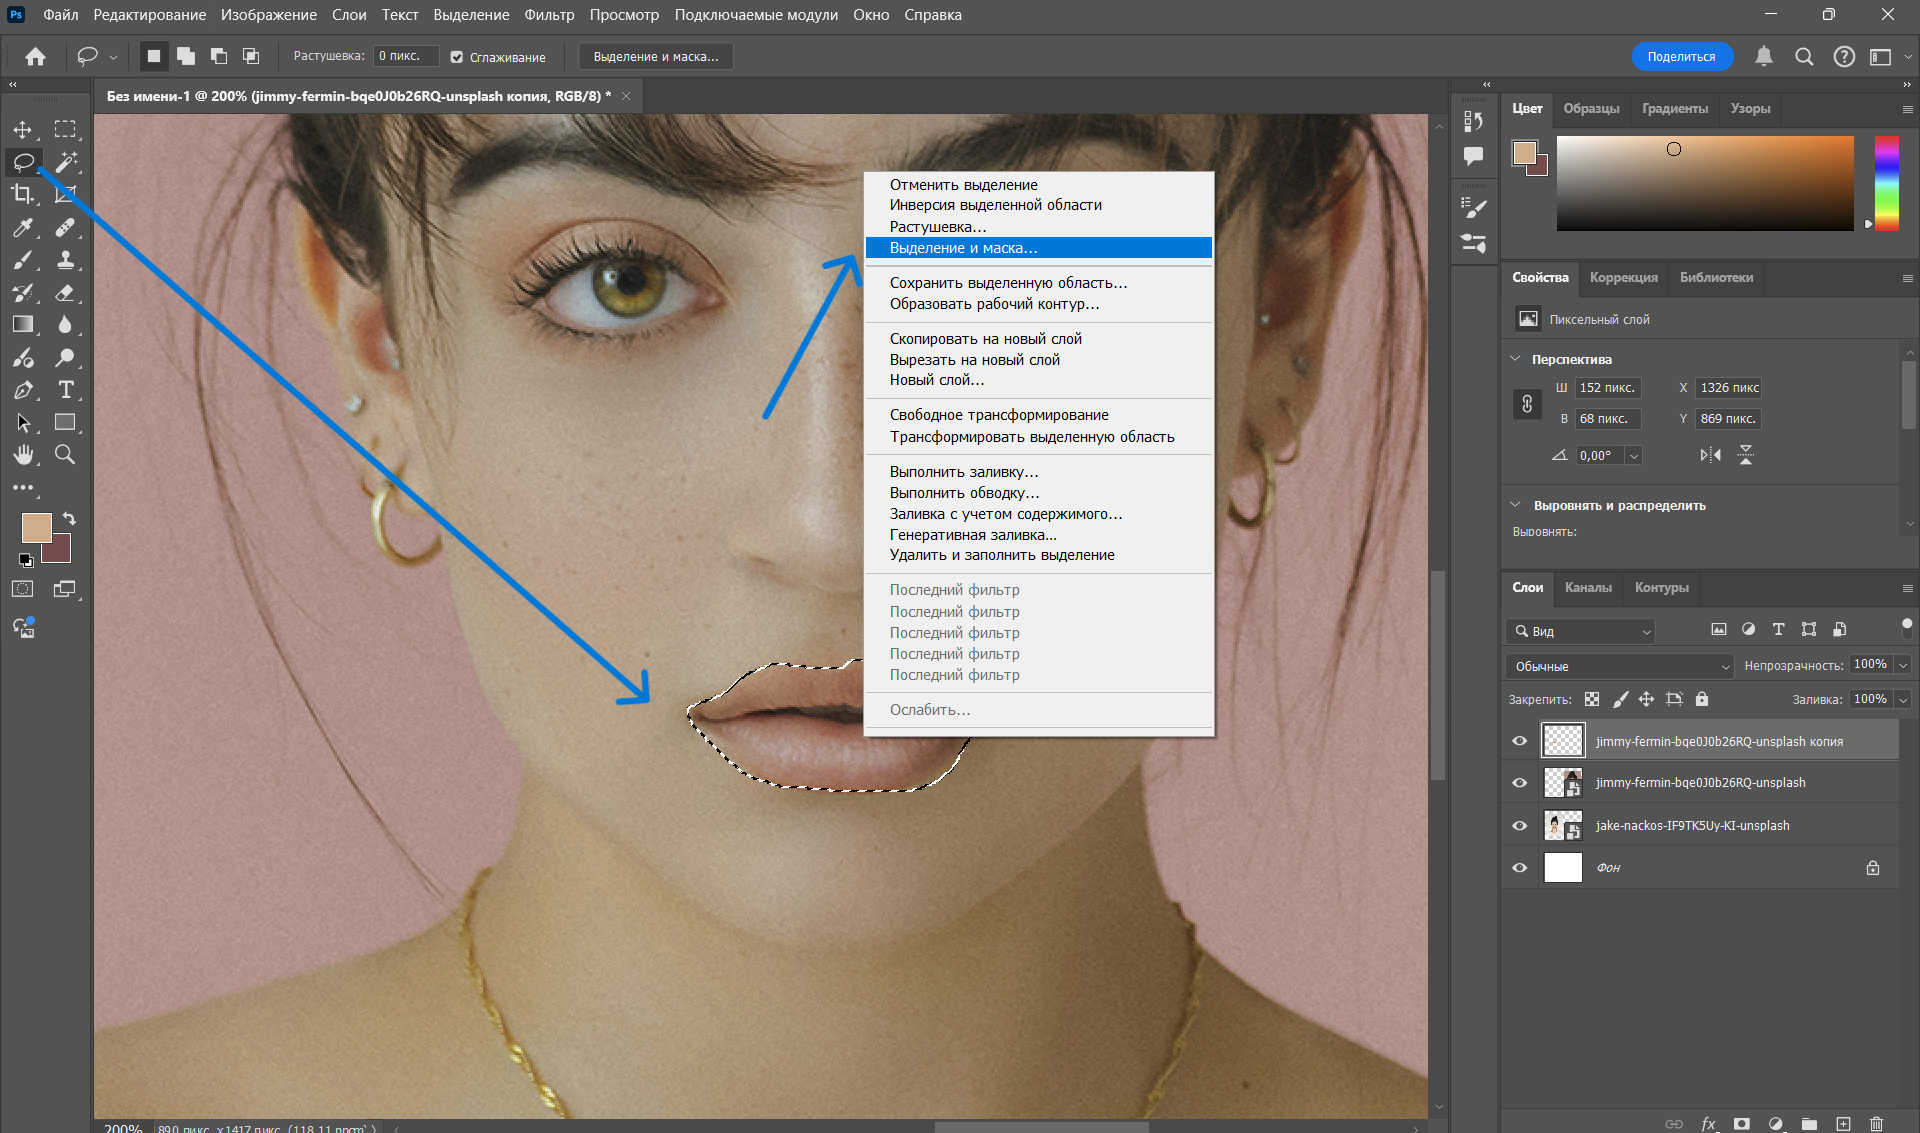Click the Растушевка value field

(x=404, y=56)
